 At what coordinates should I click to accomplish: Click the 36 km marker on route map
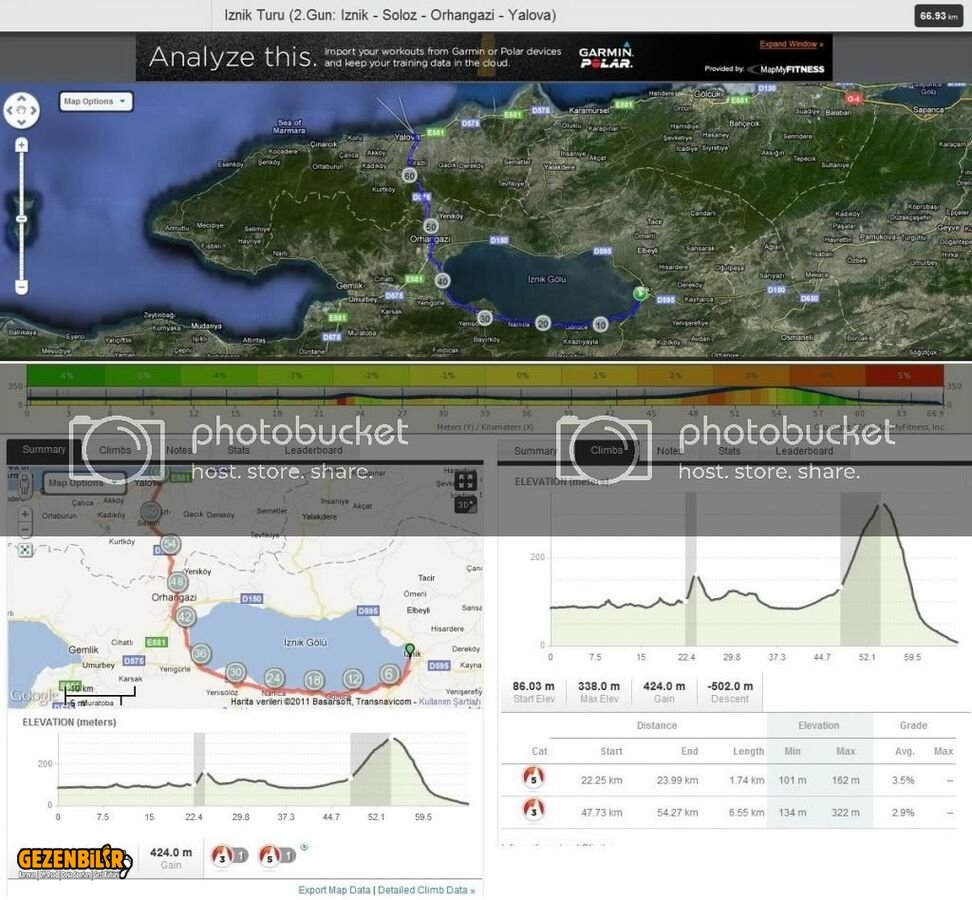tap(201, 654)
